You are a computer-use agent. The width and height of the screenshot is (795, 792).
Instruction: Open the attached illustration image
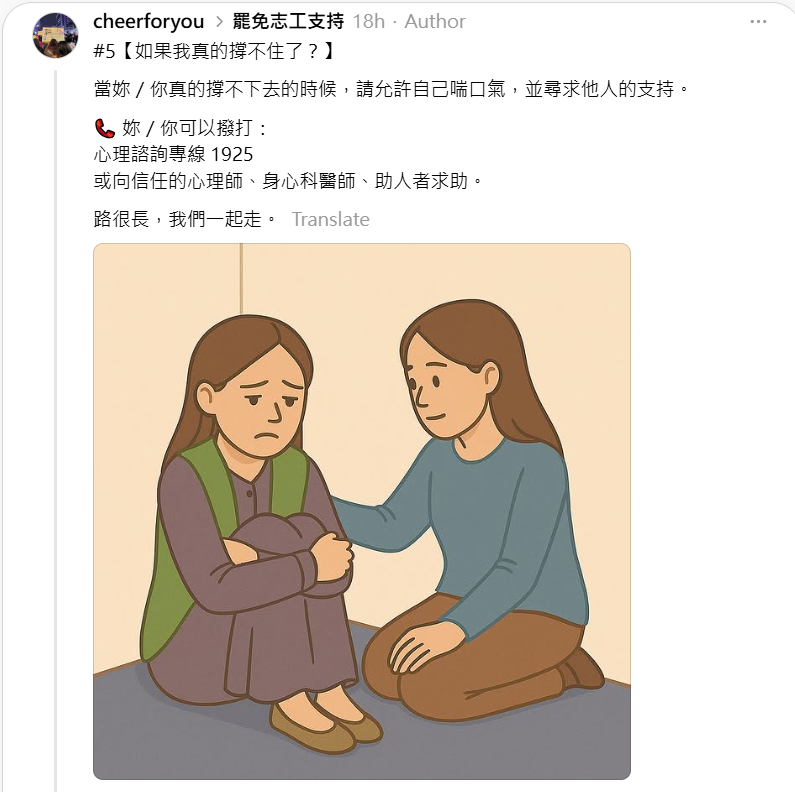point(362,511)
